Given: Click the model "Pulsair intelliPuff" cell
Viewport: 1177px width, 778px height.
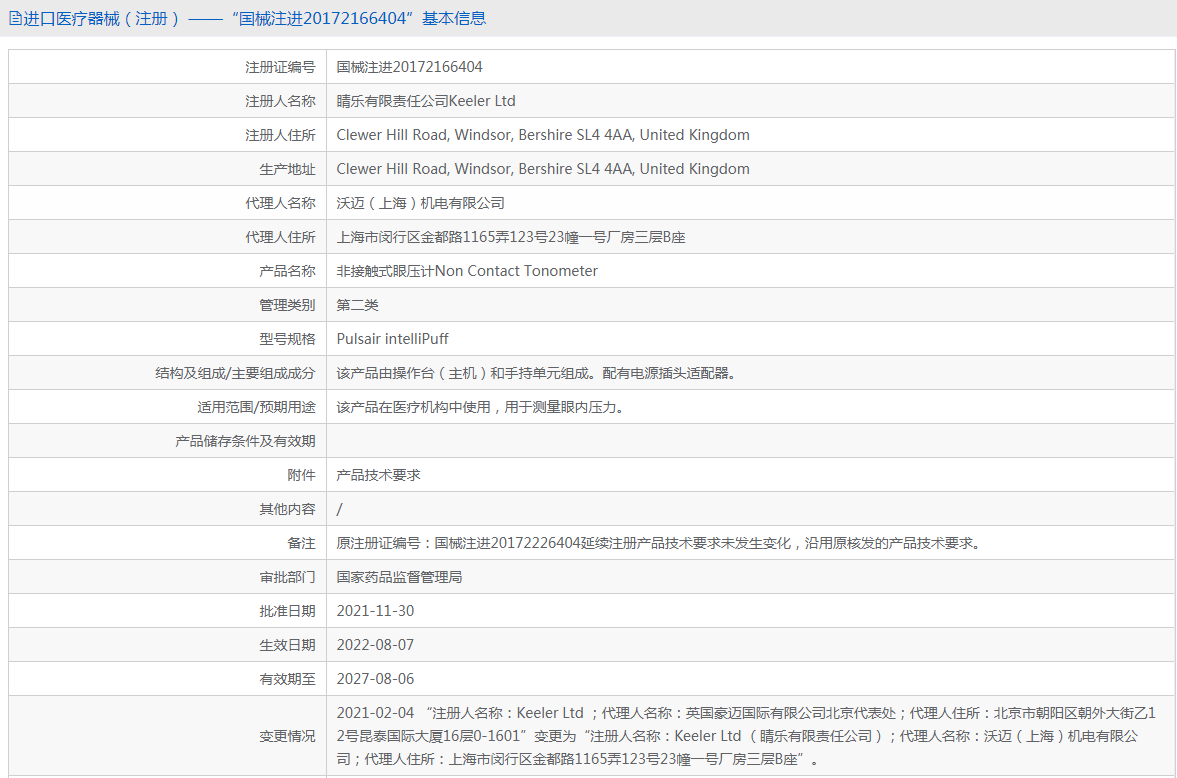Looking at the screenshot, I should coord(392,338).
